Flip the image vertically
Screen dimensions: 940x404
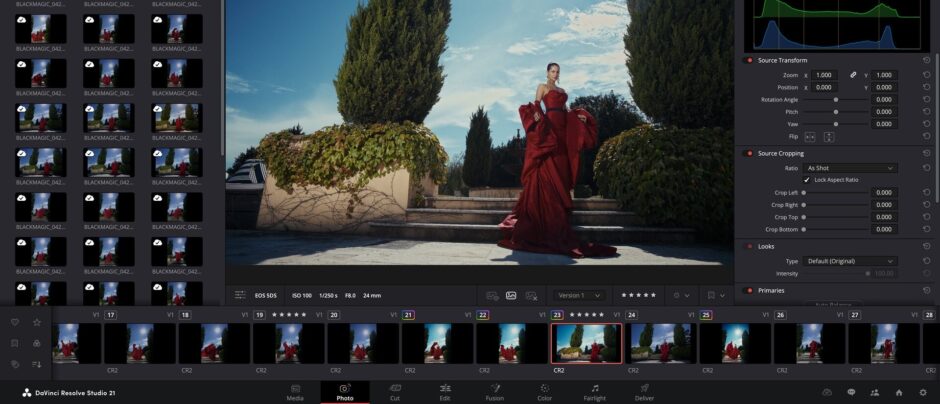(x=828, y=136)
